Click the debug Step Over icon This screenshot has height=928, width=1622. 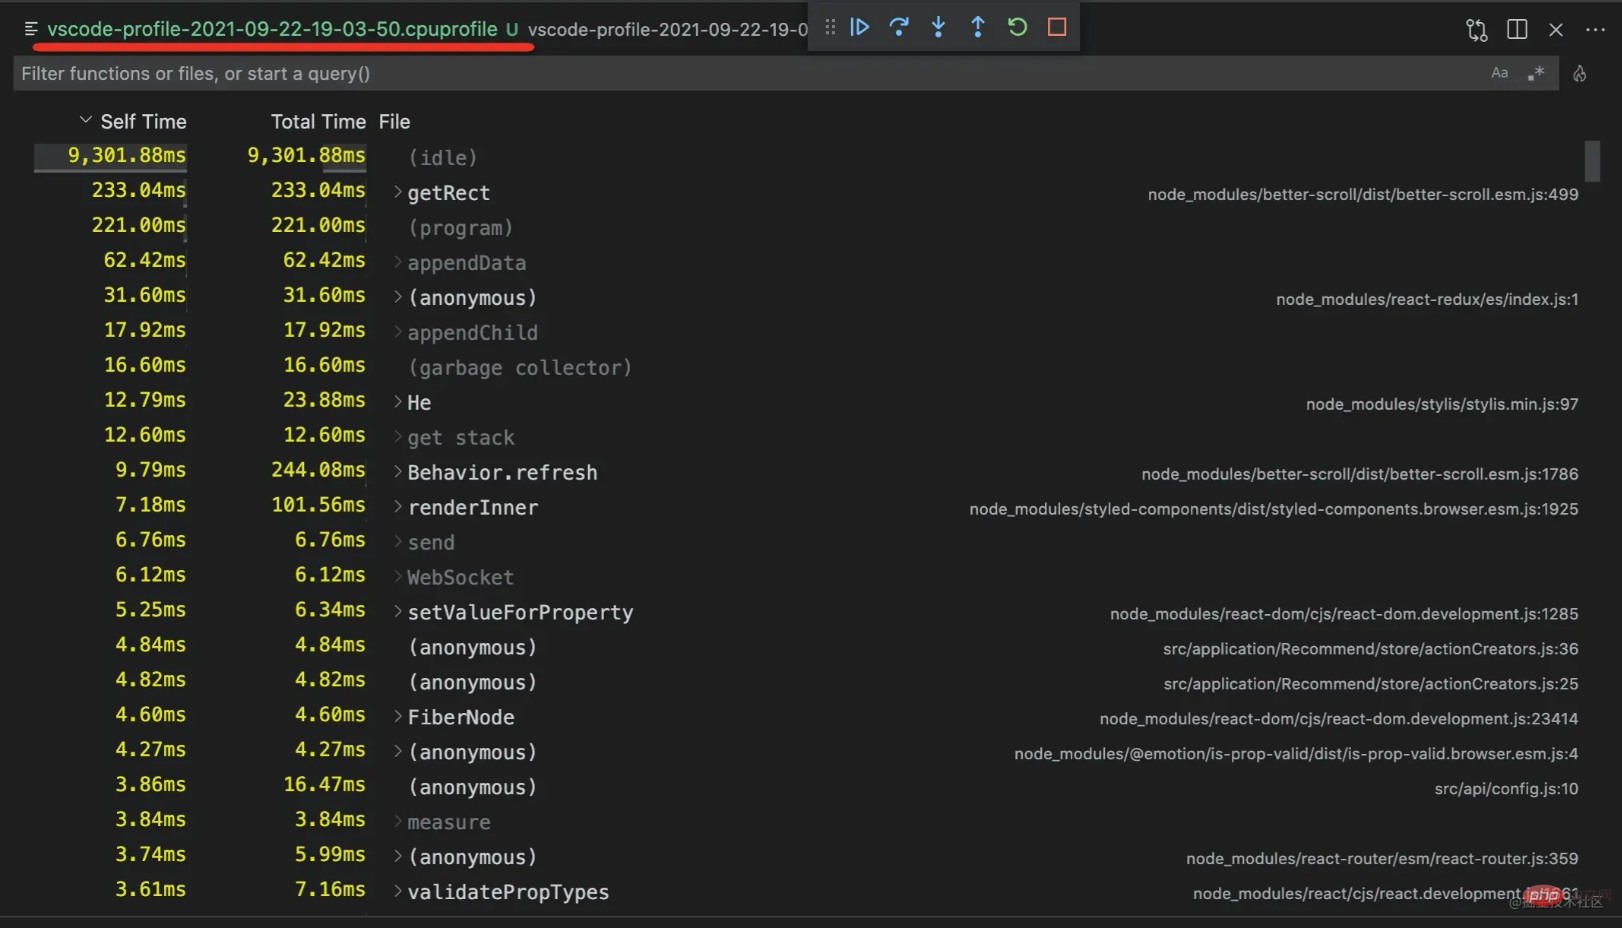[899, 27]
